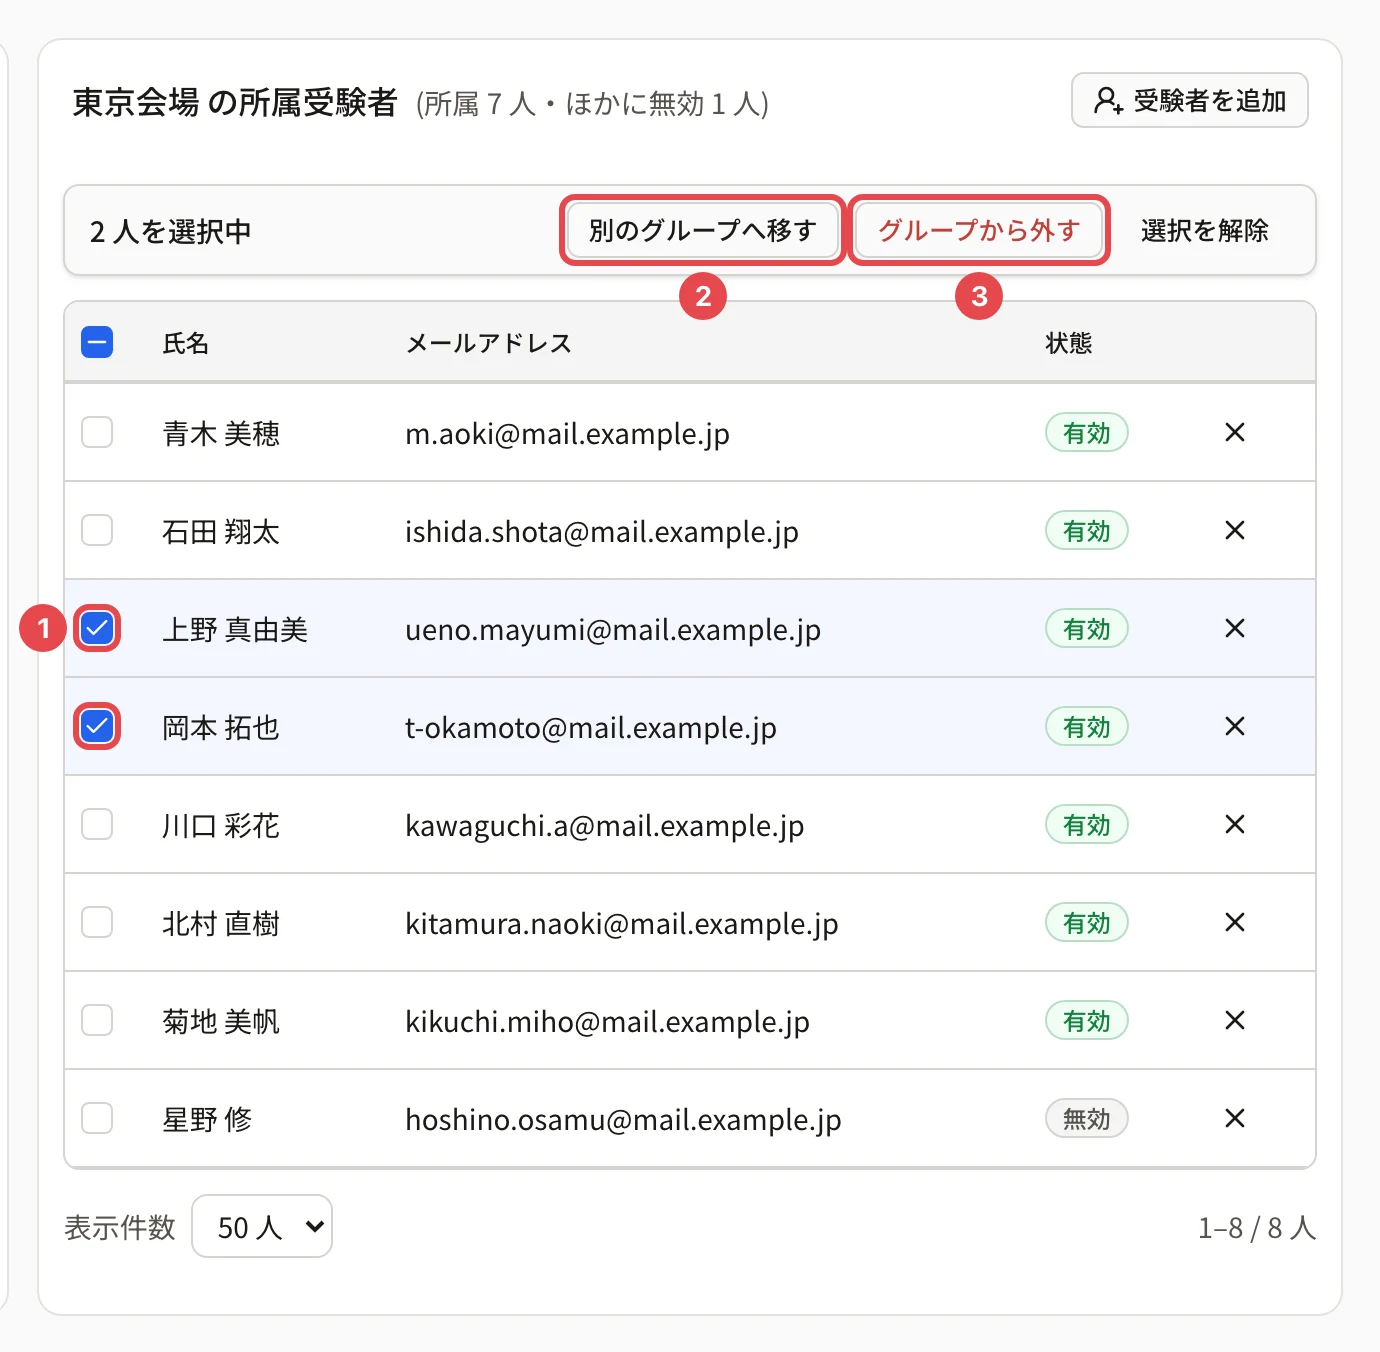Open the 表示件数 50 人 dropdown
This screenshot has height=1352, width=1380.
coord(262,1226)
